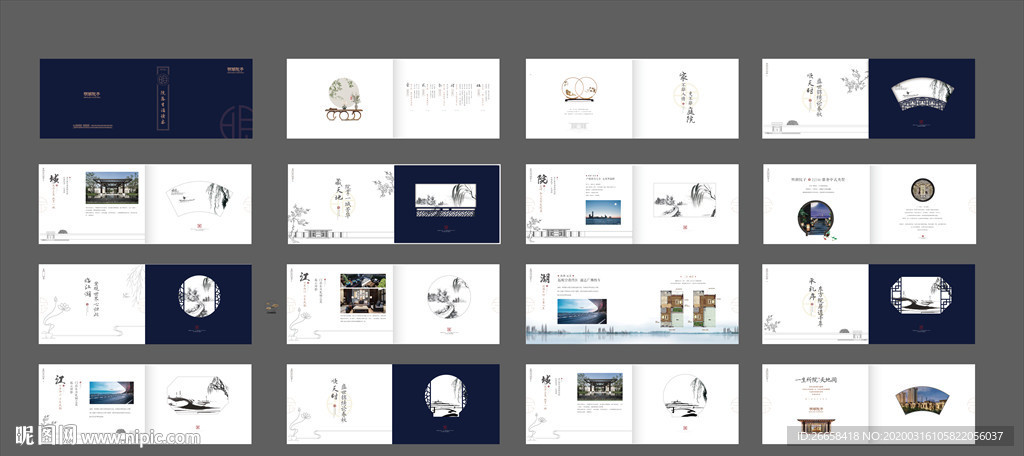Select the lotus line drawing beside the navy circular window page
This screenshot has width=1024, height=456.
tap(54, 319)
